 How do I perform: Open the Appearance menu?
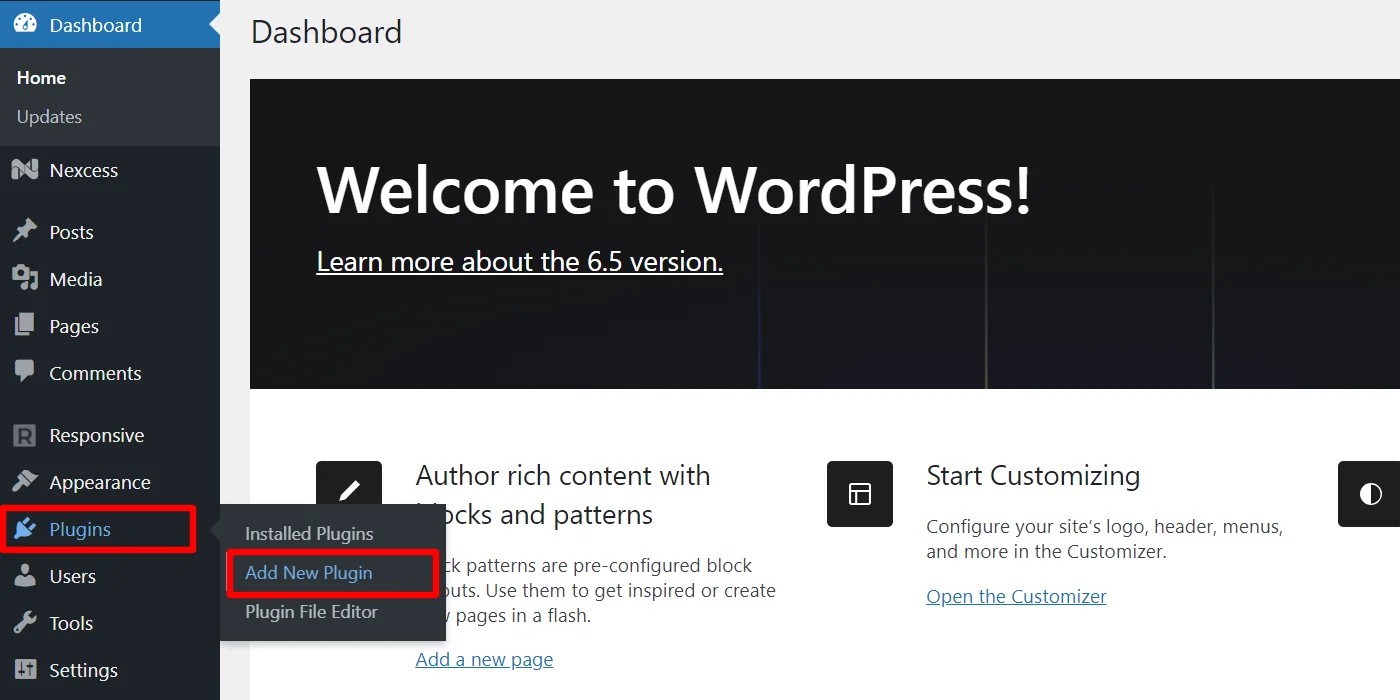click(x=100, y=483)
